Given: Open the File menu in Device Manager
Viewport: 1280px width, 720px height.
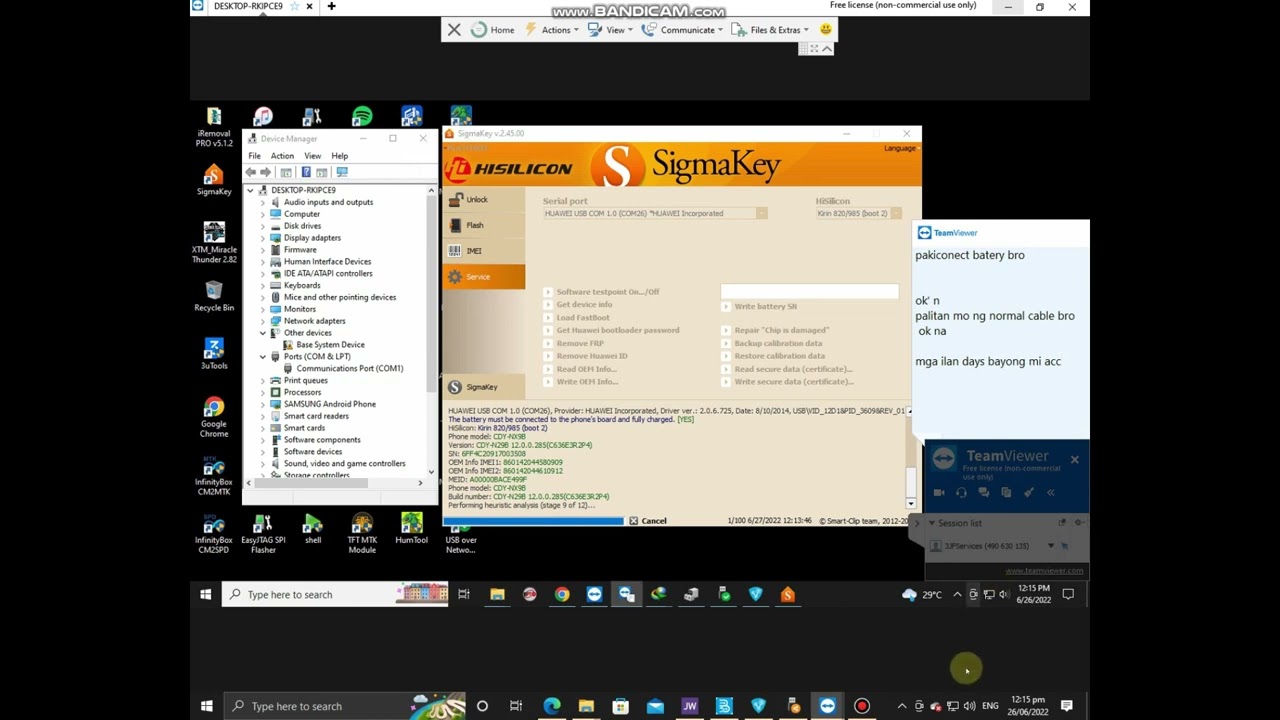Looking at the screenshot, I should [x=255, y=156].
